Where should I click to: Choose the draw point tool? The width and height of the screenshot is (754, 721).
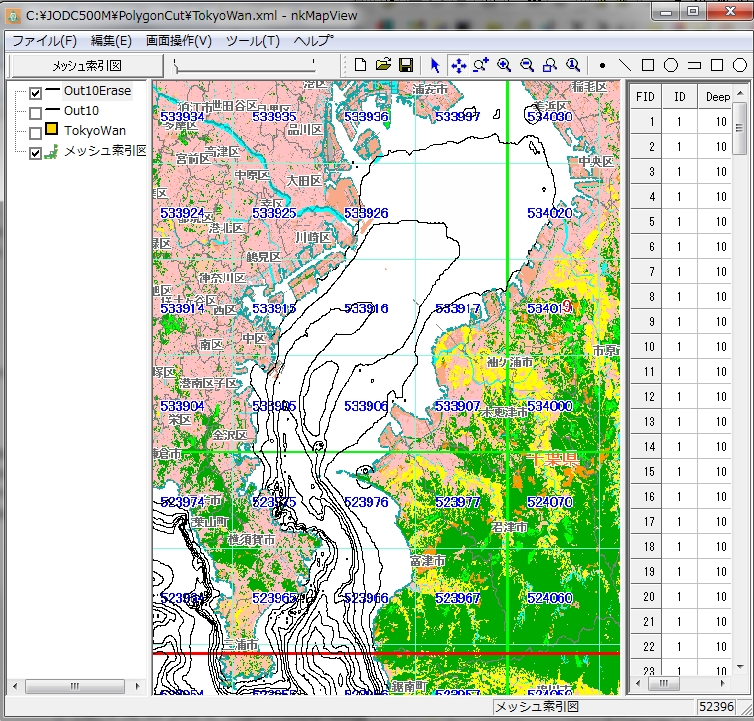click(602, 65)
